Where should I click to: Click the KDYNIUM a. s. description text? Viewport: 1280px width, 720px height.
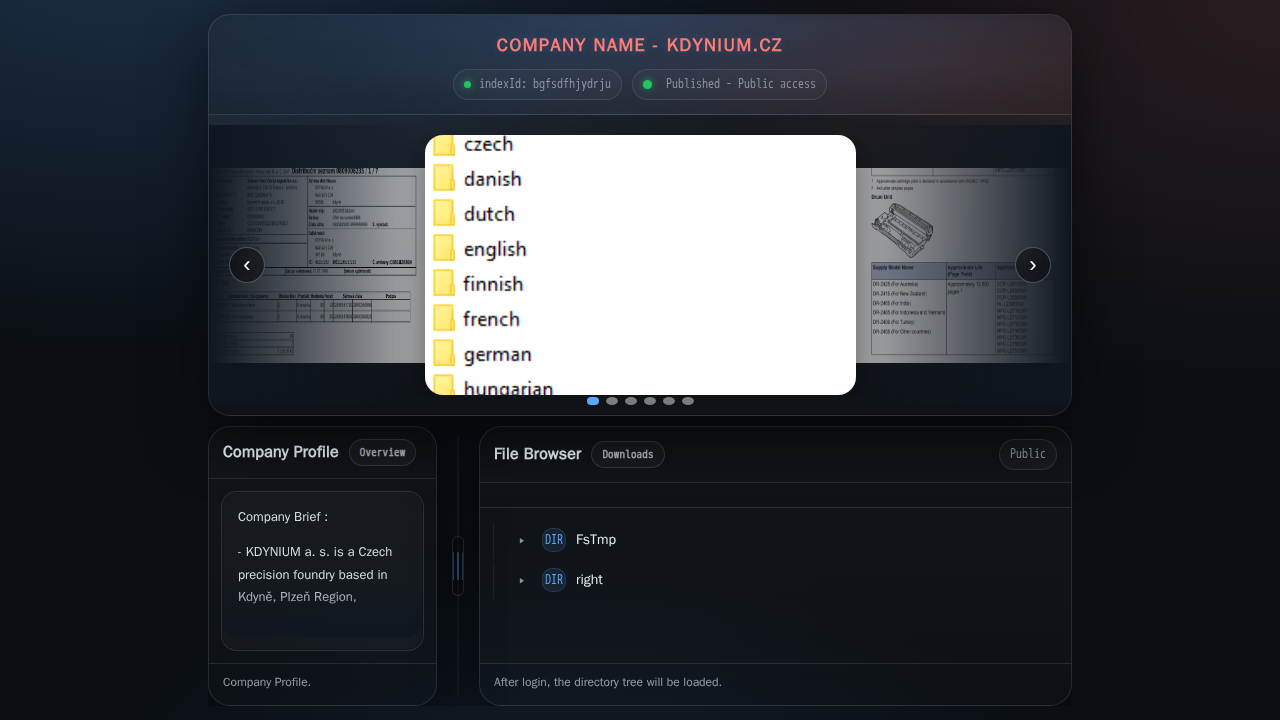click(316, 574)
